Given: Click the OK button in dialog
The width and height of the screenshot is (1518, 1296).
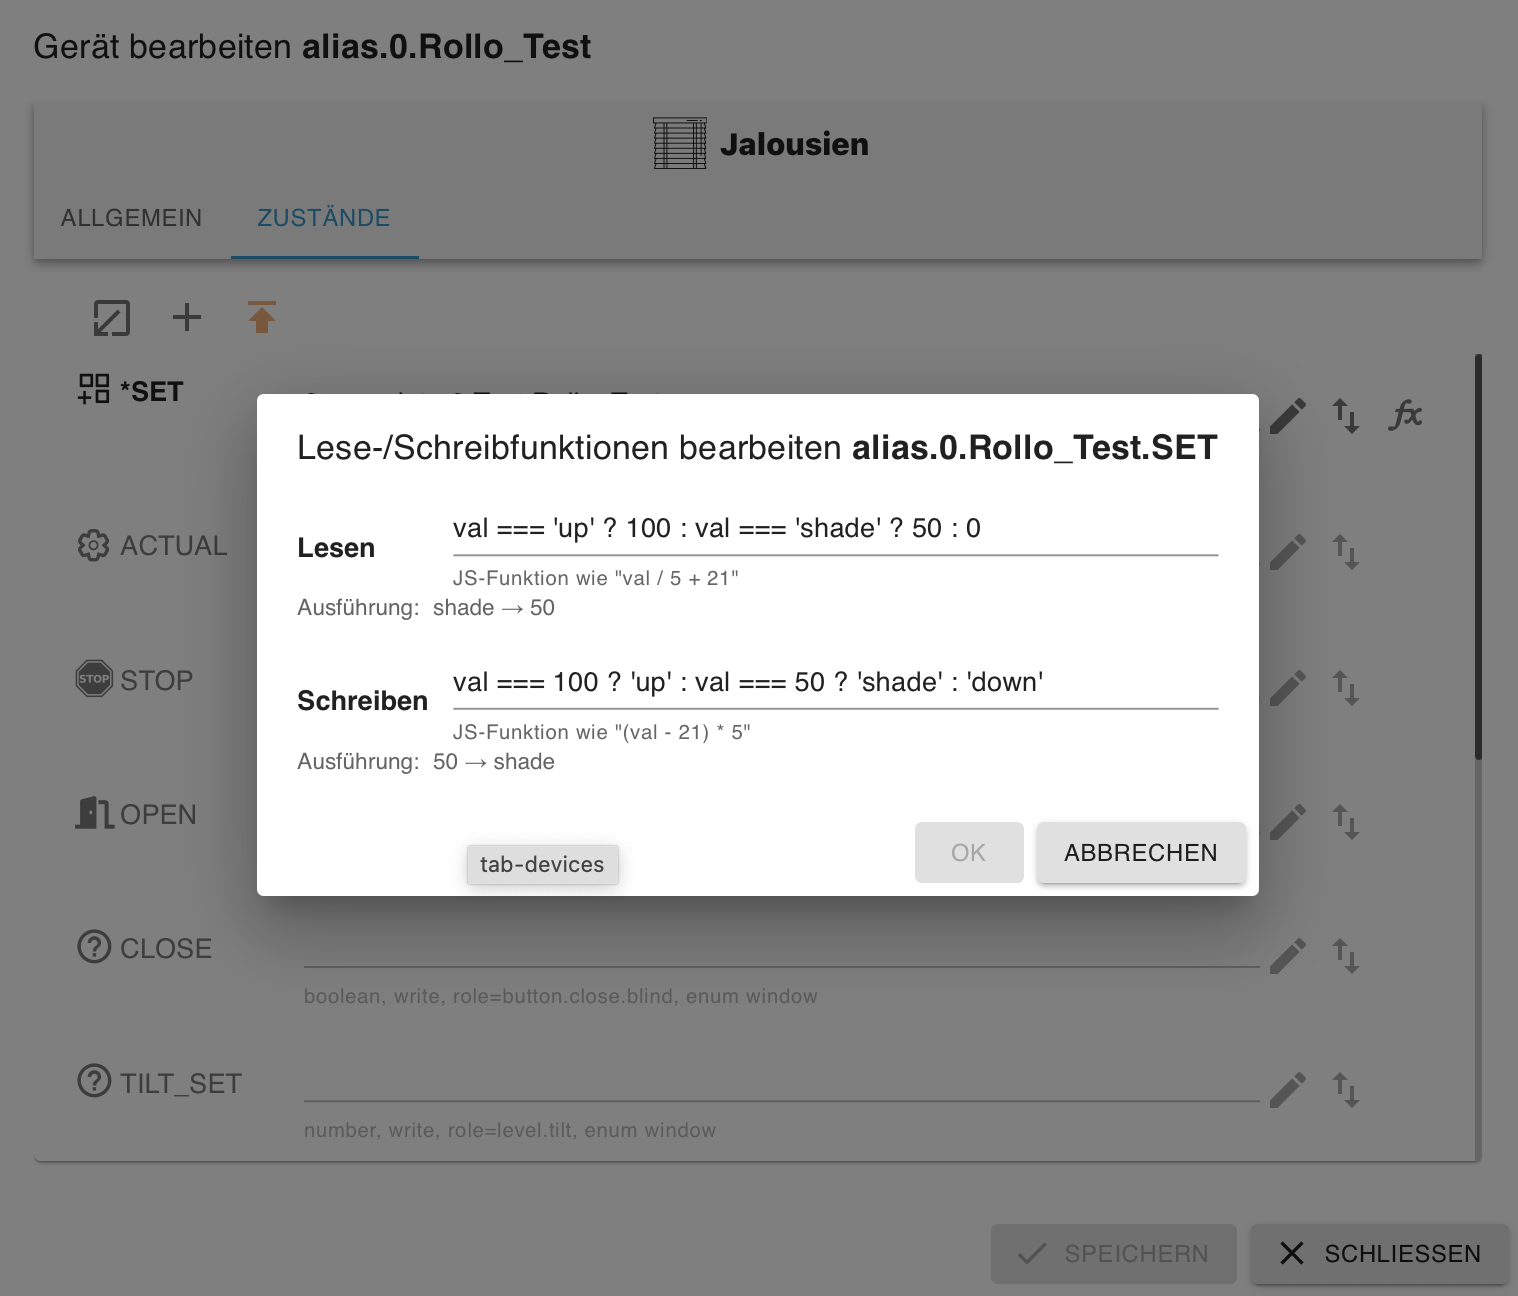Looking at the screenshot, I should pyautogui.click(x=968, y=852).
